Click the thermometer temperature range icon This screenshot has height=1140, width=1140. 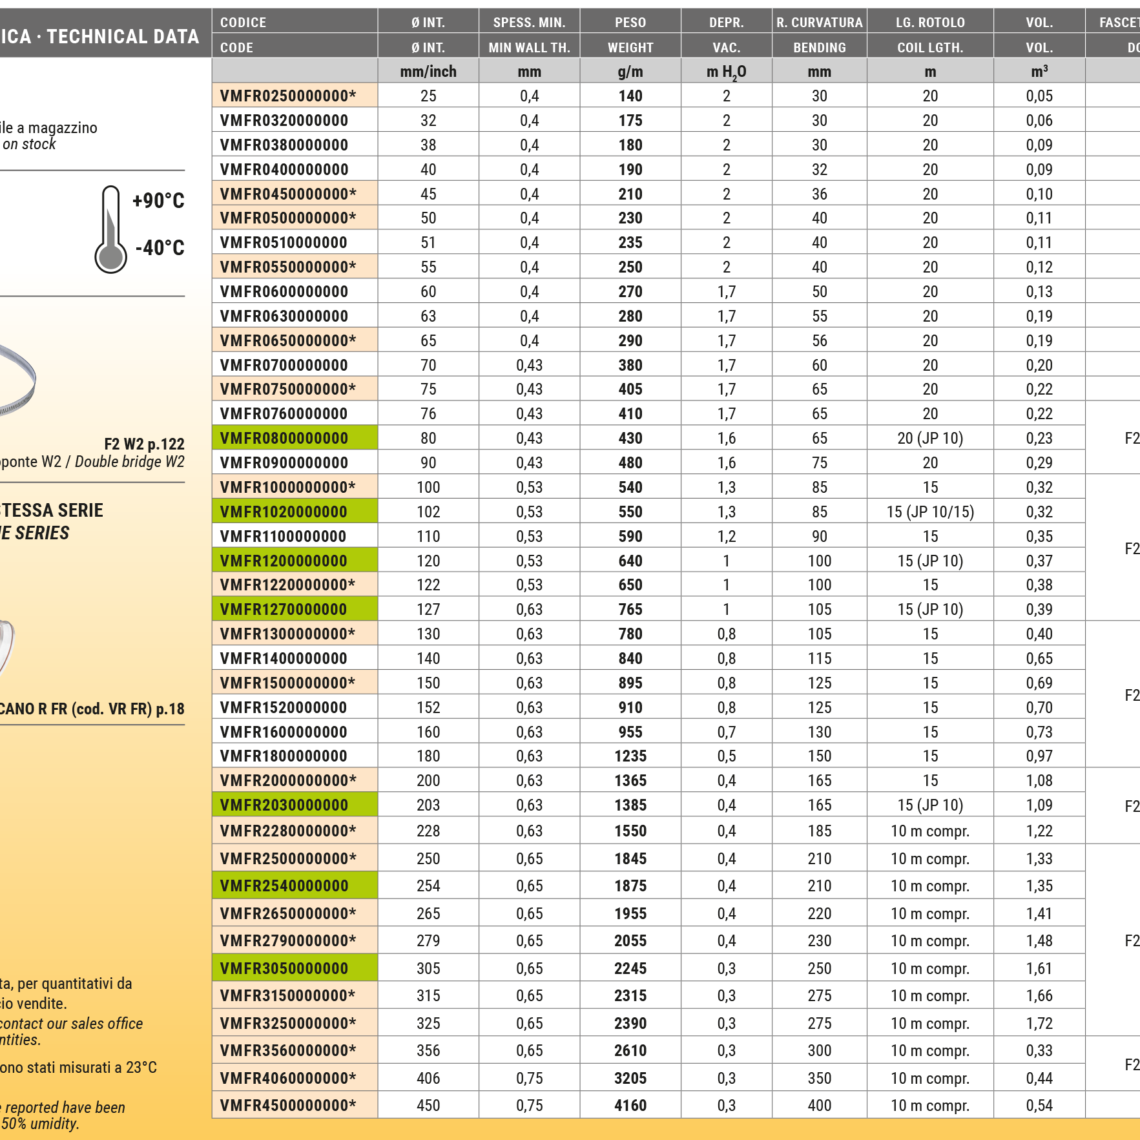110,228
